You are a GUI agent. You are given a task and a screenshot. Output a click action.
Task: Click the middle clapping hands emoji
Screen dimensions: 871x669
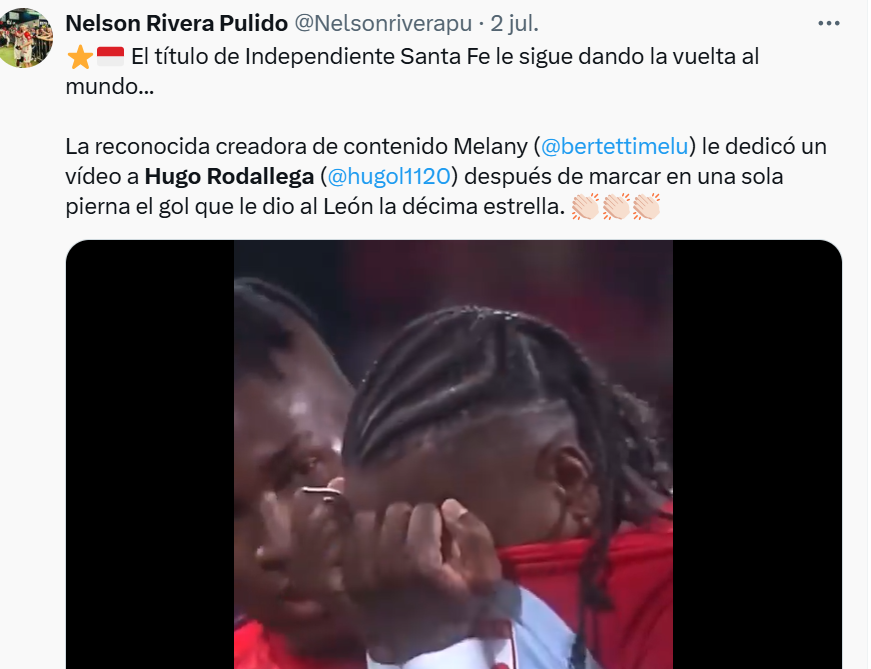tap(615, 207)
